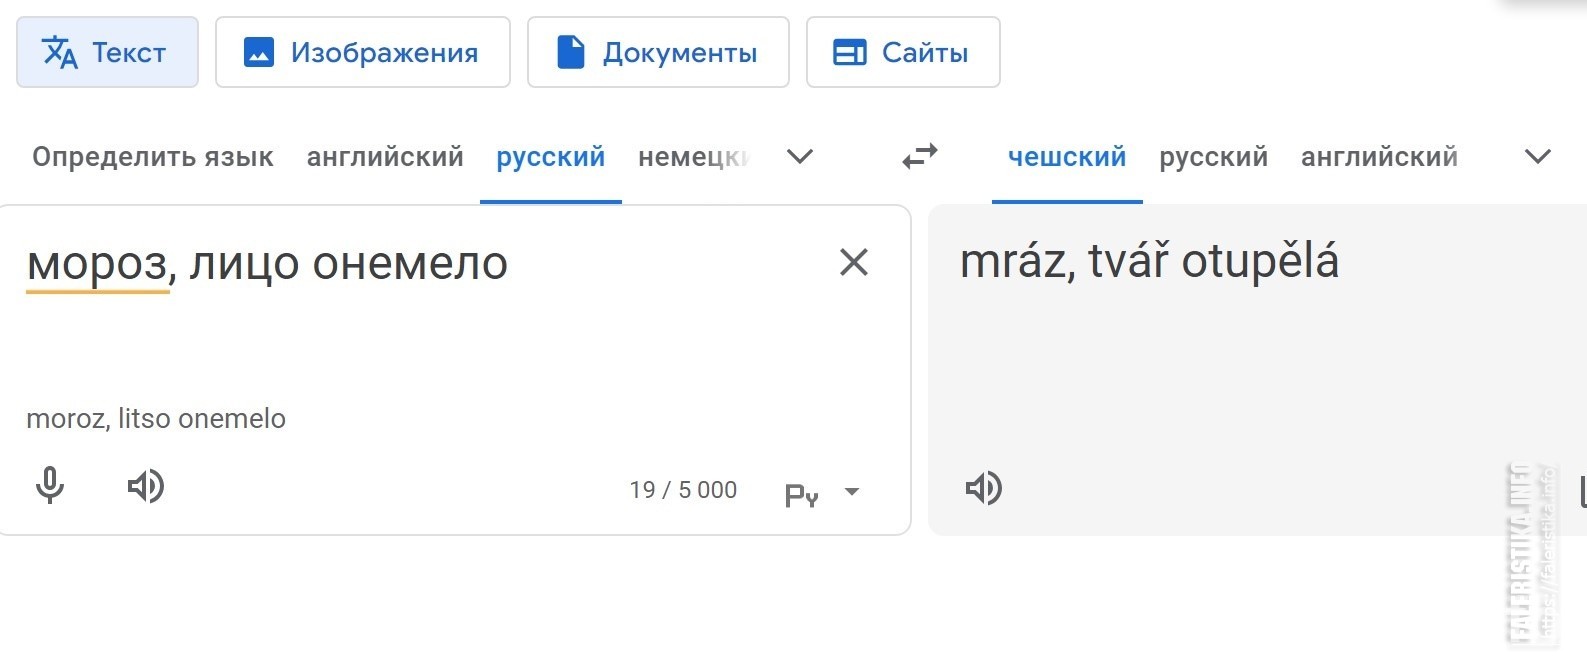Clear the source text with the X

click(x=853, y=262)
